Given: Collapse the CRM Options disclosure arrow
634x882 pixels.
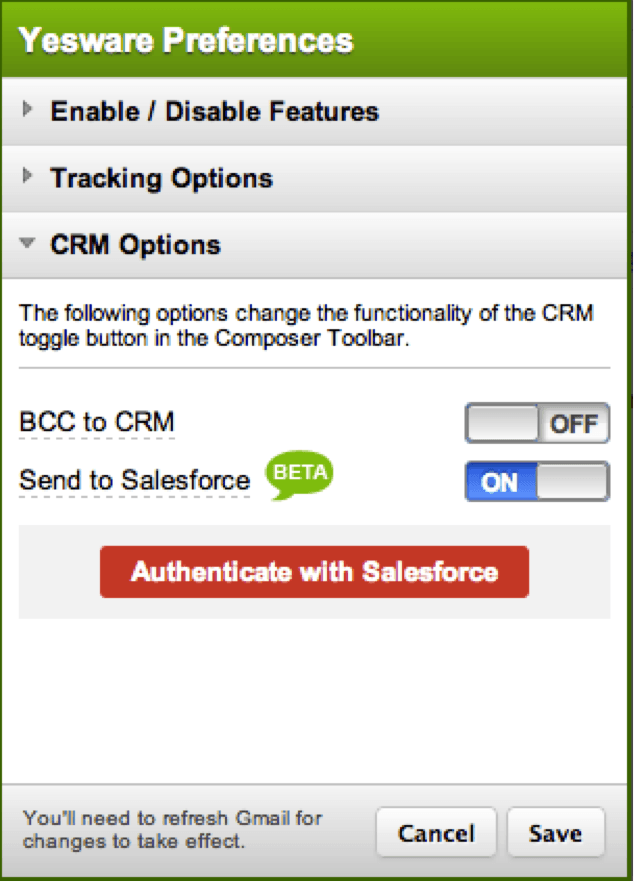Looking at the screenshot, I should pyautogui.click(x=28, y=245).
